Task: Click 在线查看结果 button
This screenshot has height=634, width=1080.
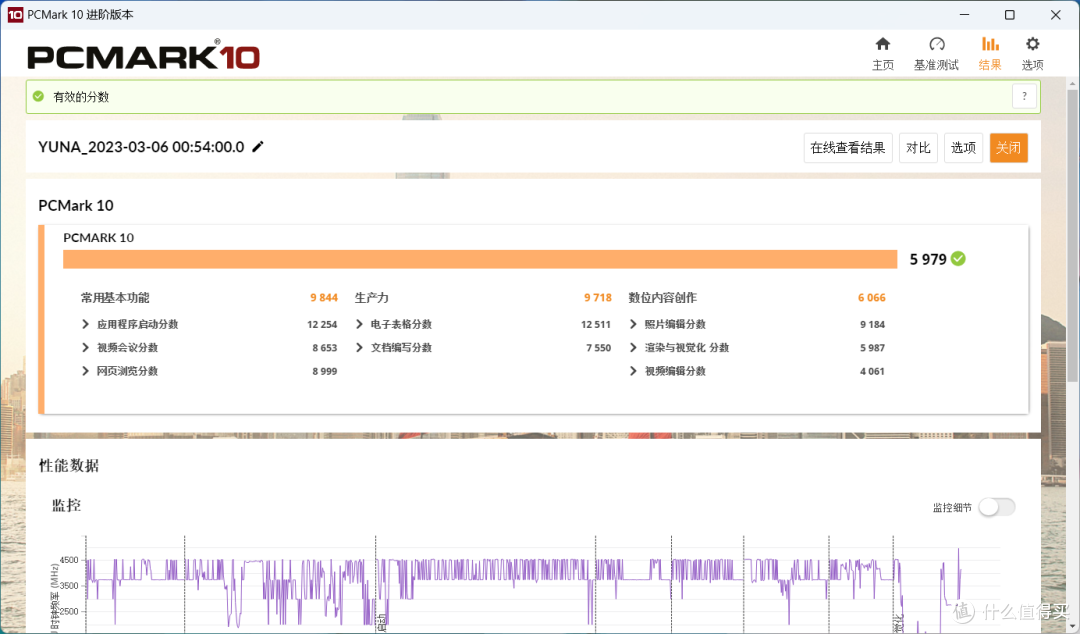Action: pyautogui.click(x=848, y=147)
